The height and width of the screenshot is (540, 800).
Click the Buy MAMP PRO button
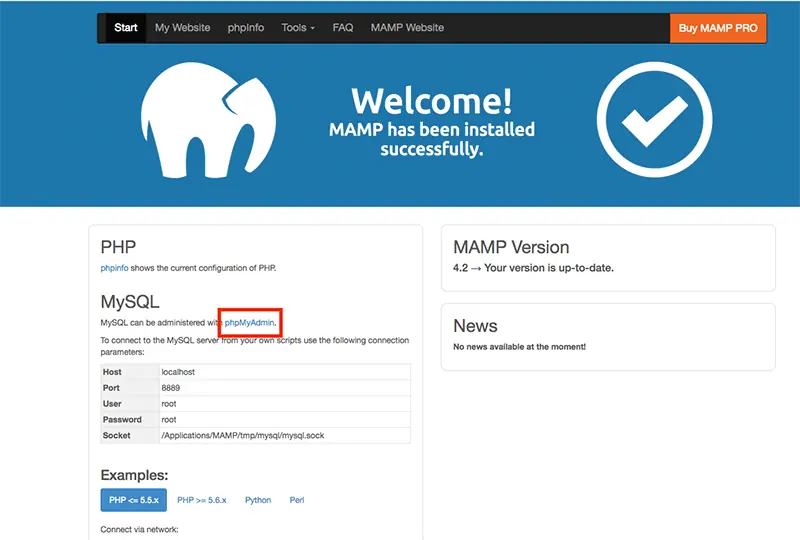point(718,28)
